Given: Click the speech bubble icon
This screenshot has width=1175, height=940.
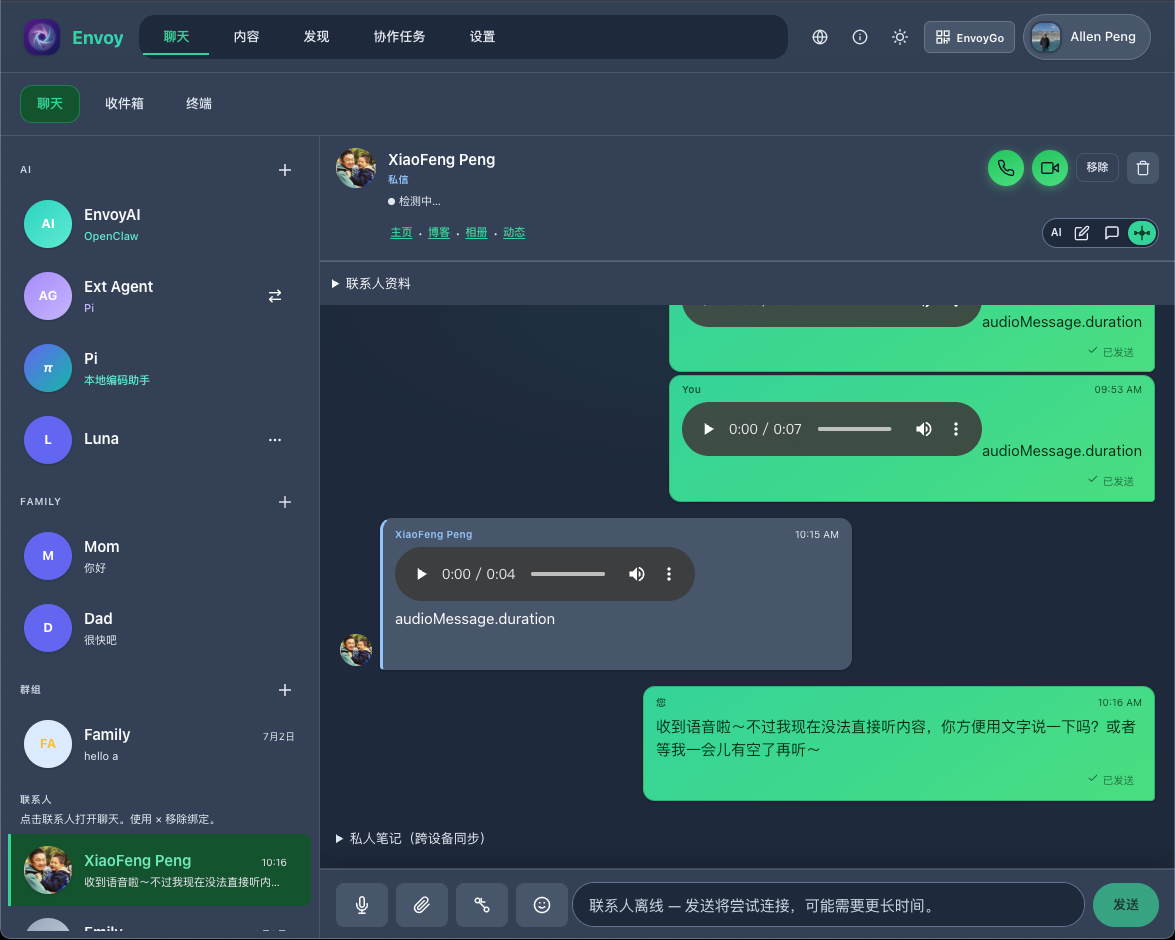Looking at the screenshot, I should tap(1111, 233).
